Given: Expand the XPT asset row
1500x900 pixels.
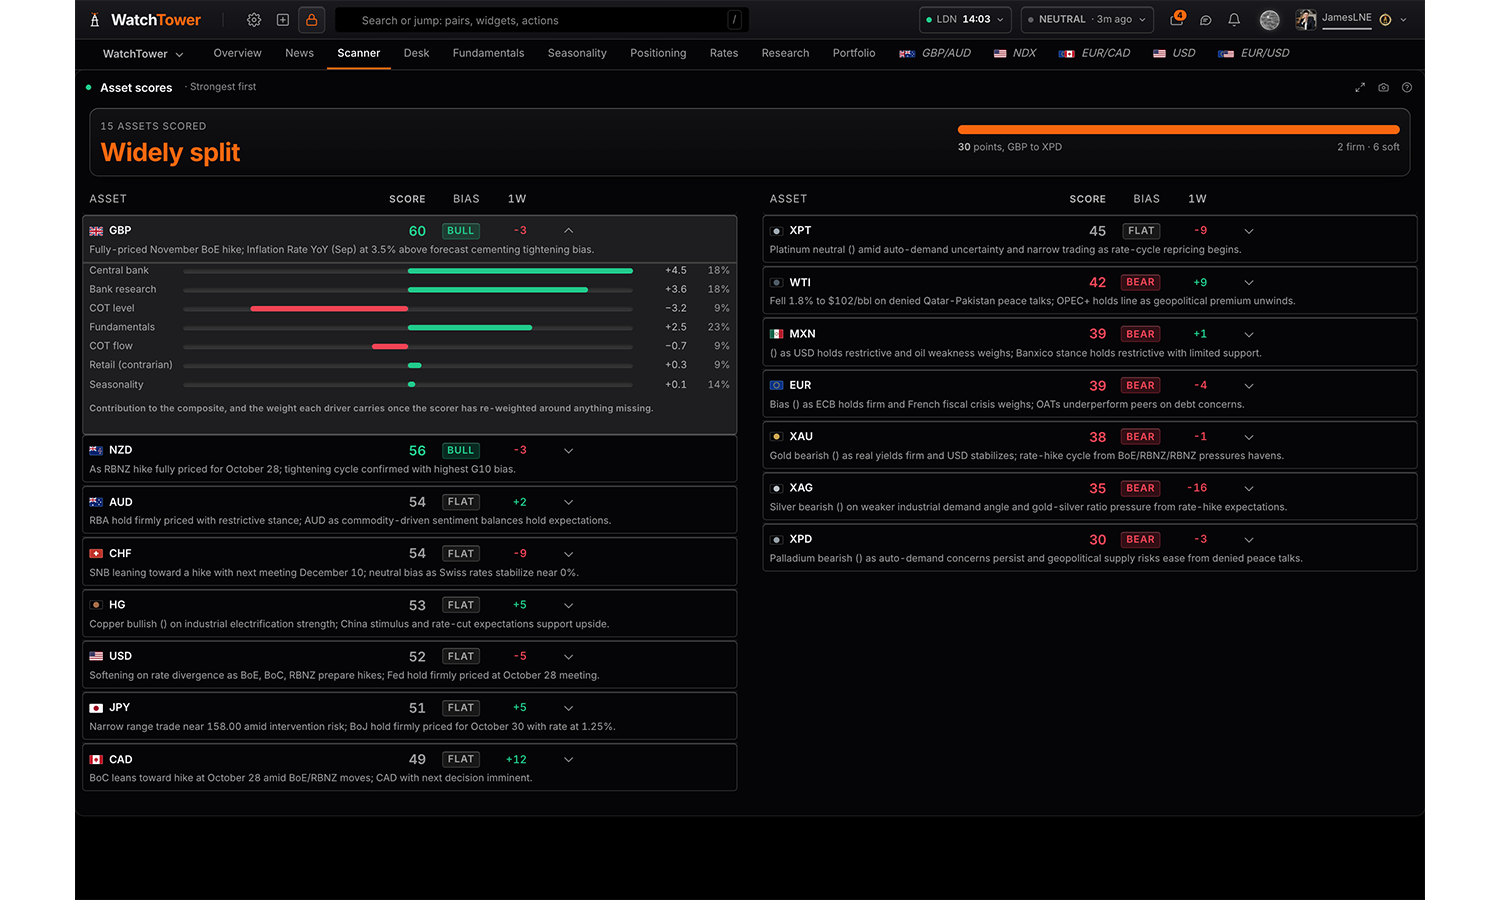Looking at the screenshot, I should coord(1248,231).
